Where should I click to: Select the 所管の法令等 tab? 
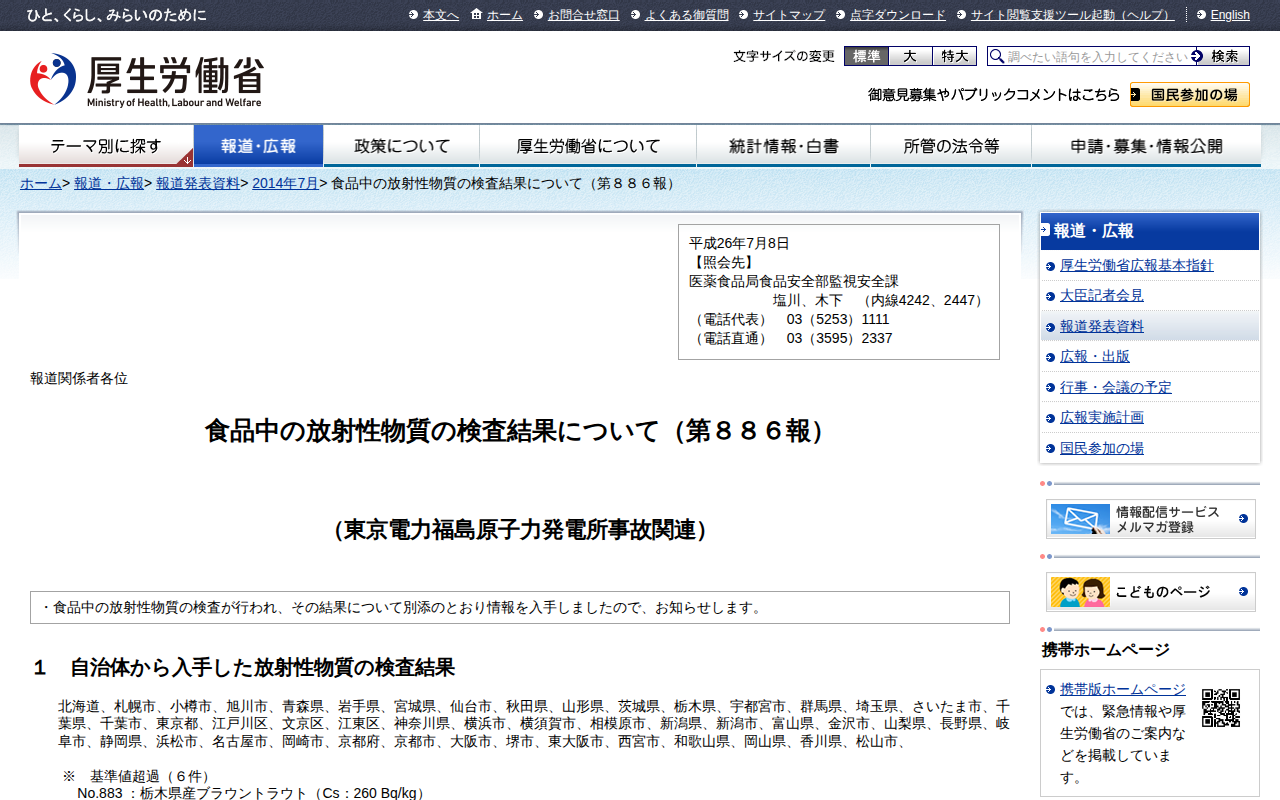pyautogui.click(x=951, y=146)
